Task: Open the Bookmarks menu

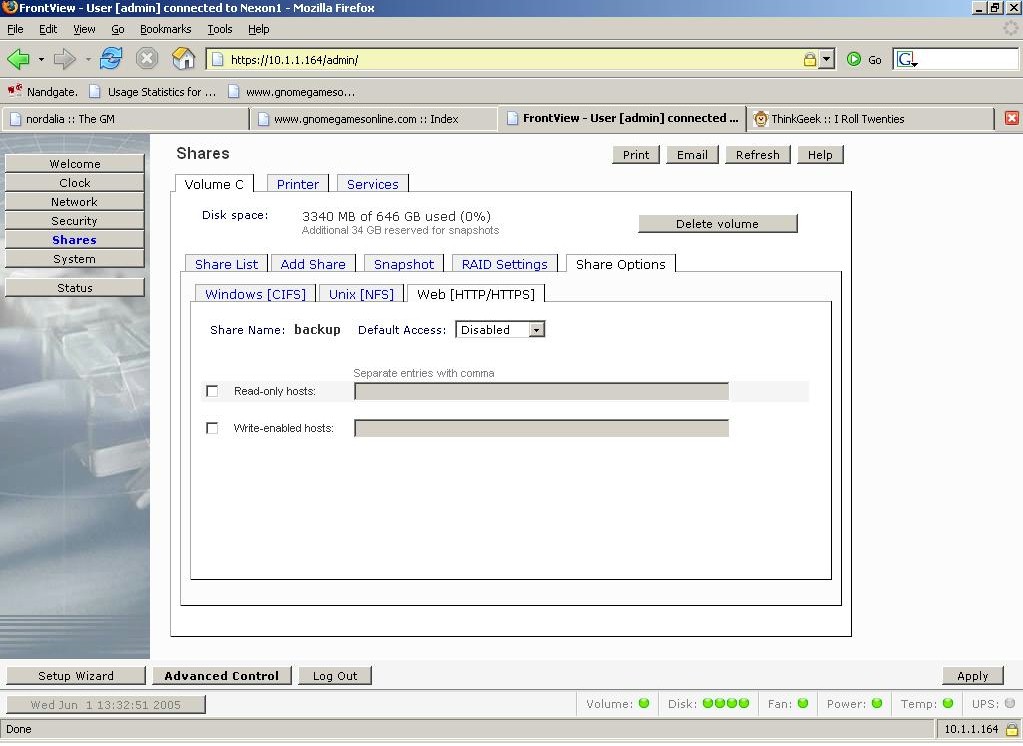Action: click(165, 29)
